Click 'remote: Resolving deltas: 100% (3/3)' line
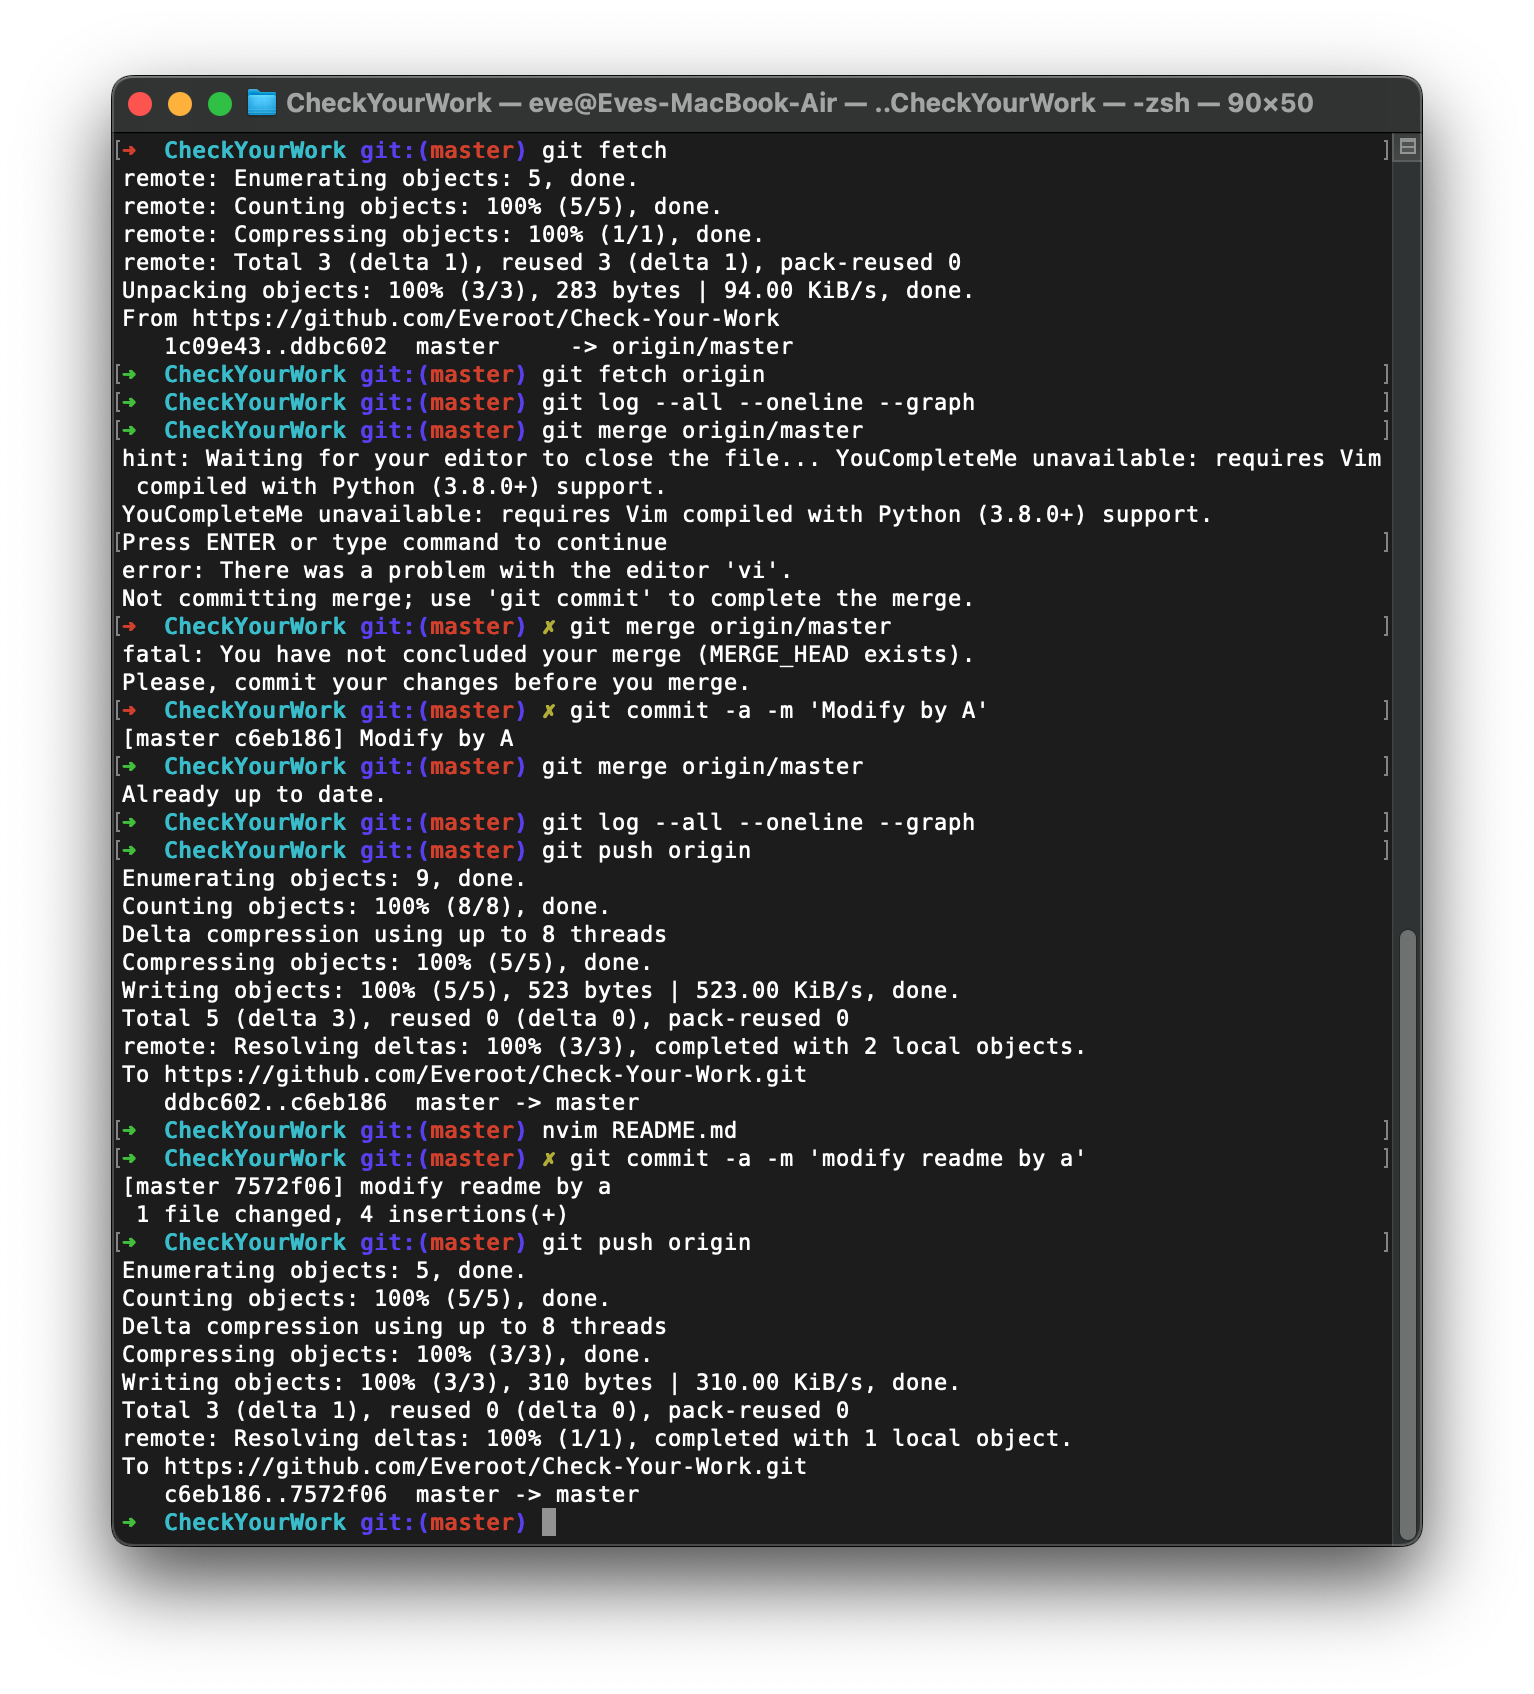This screenshot has height=1694, width=1534. pos(604,1046)
